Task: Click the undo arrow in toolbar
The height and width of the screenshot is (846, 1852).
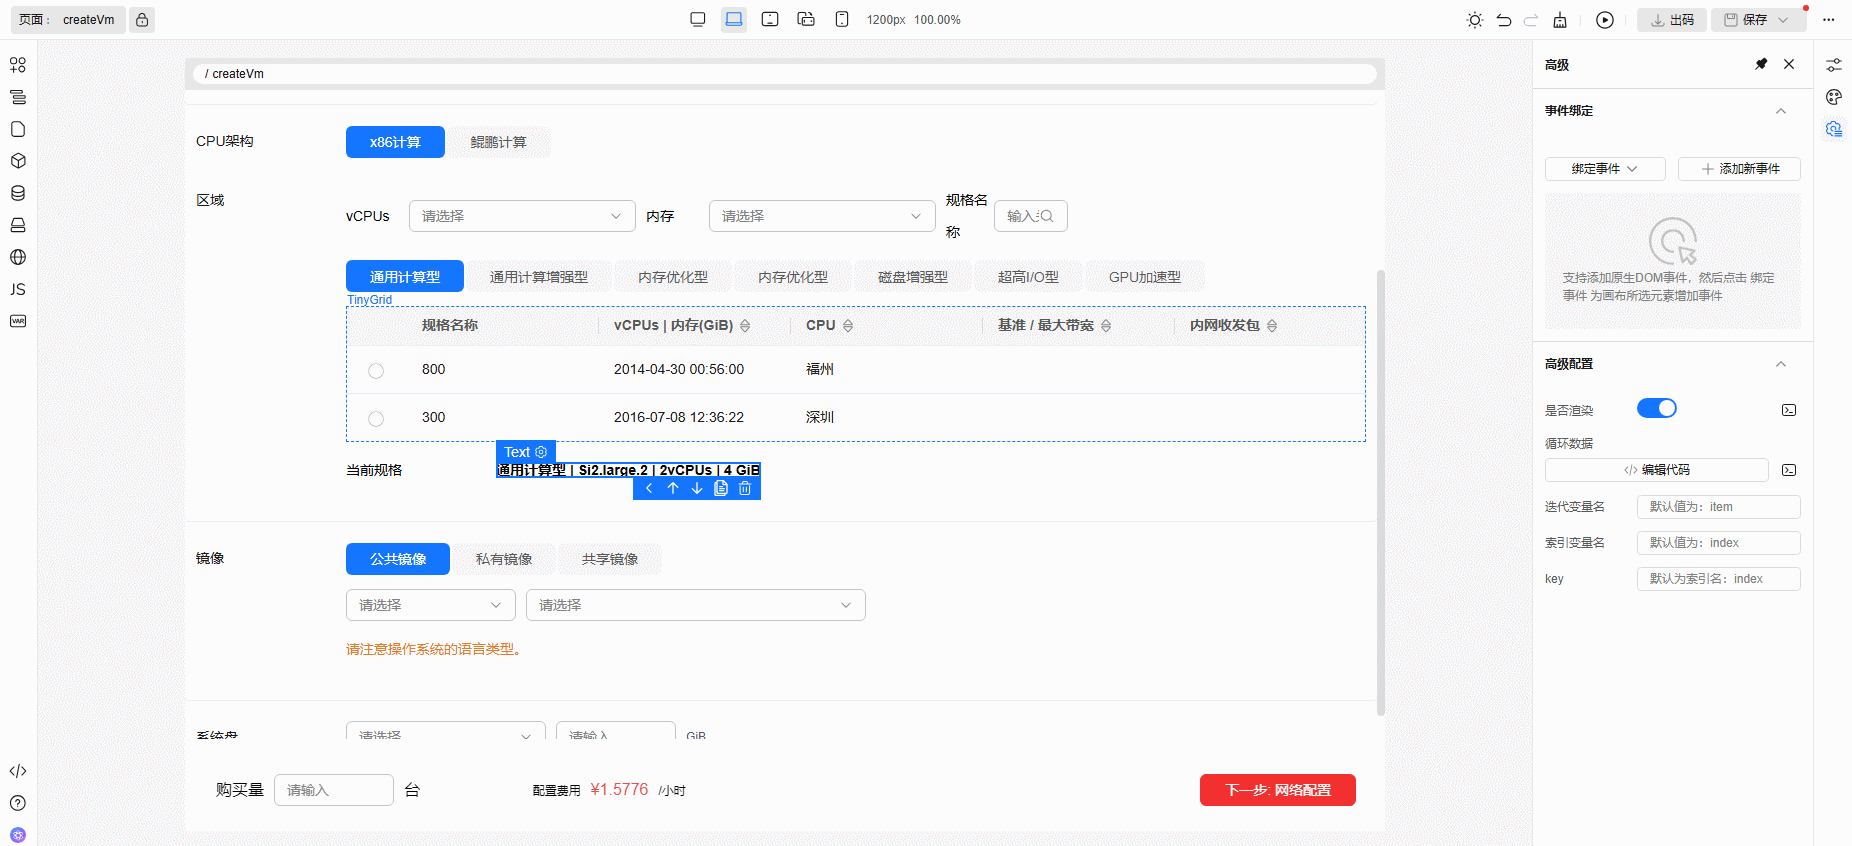Action: point(1504,20)
